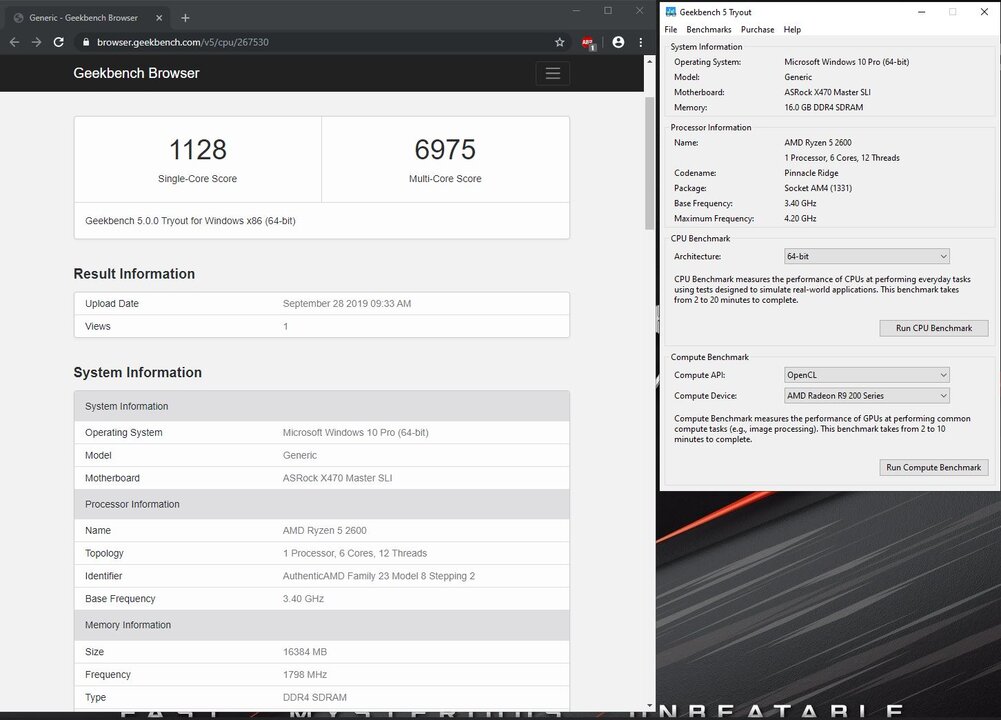This screenshot has height=720, width=1001.
Task: Open the Help menu in Geekbench 5
Action: coord(792,29)
